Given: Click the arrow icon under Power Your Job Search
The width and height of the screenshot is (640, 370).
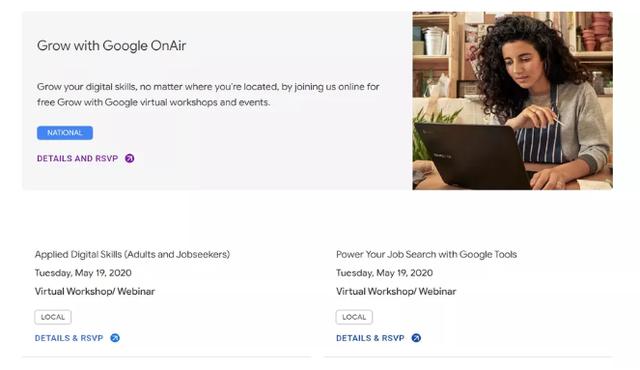Looking at the screenshot, I should 416,338.
